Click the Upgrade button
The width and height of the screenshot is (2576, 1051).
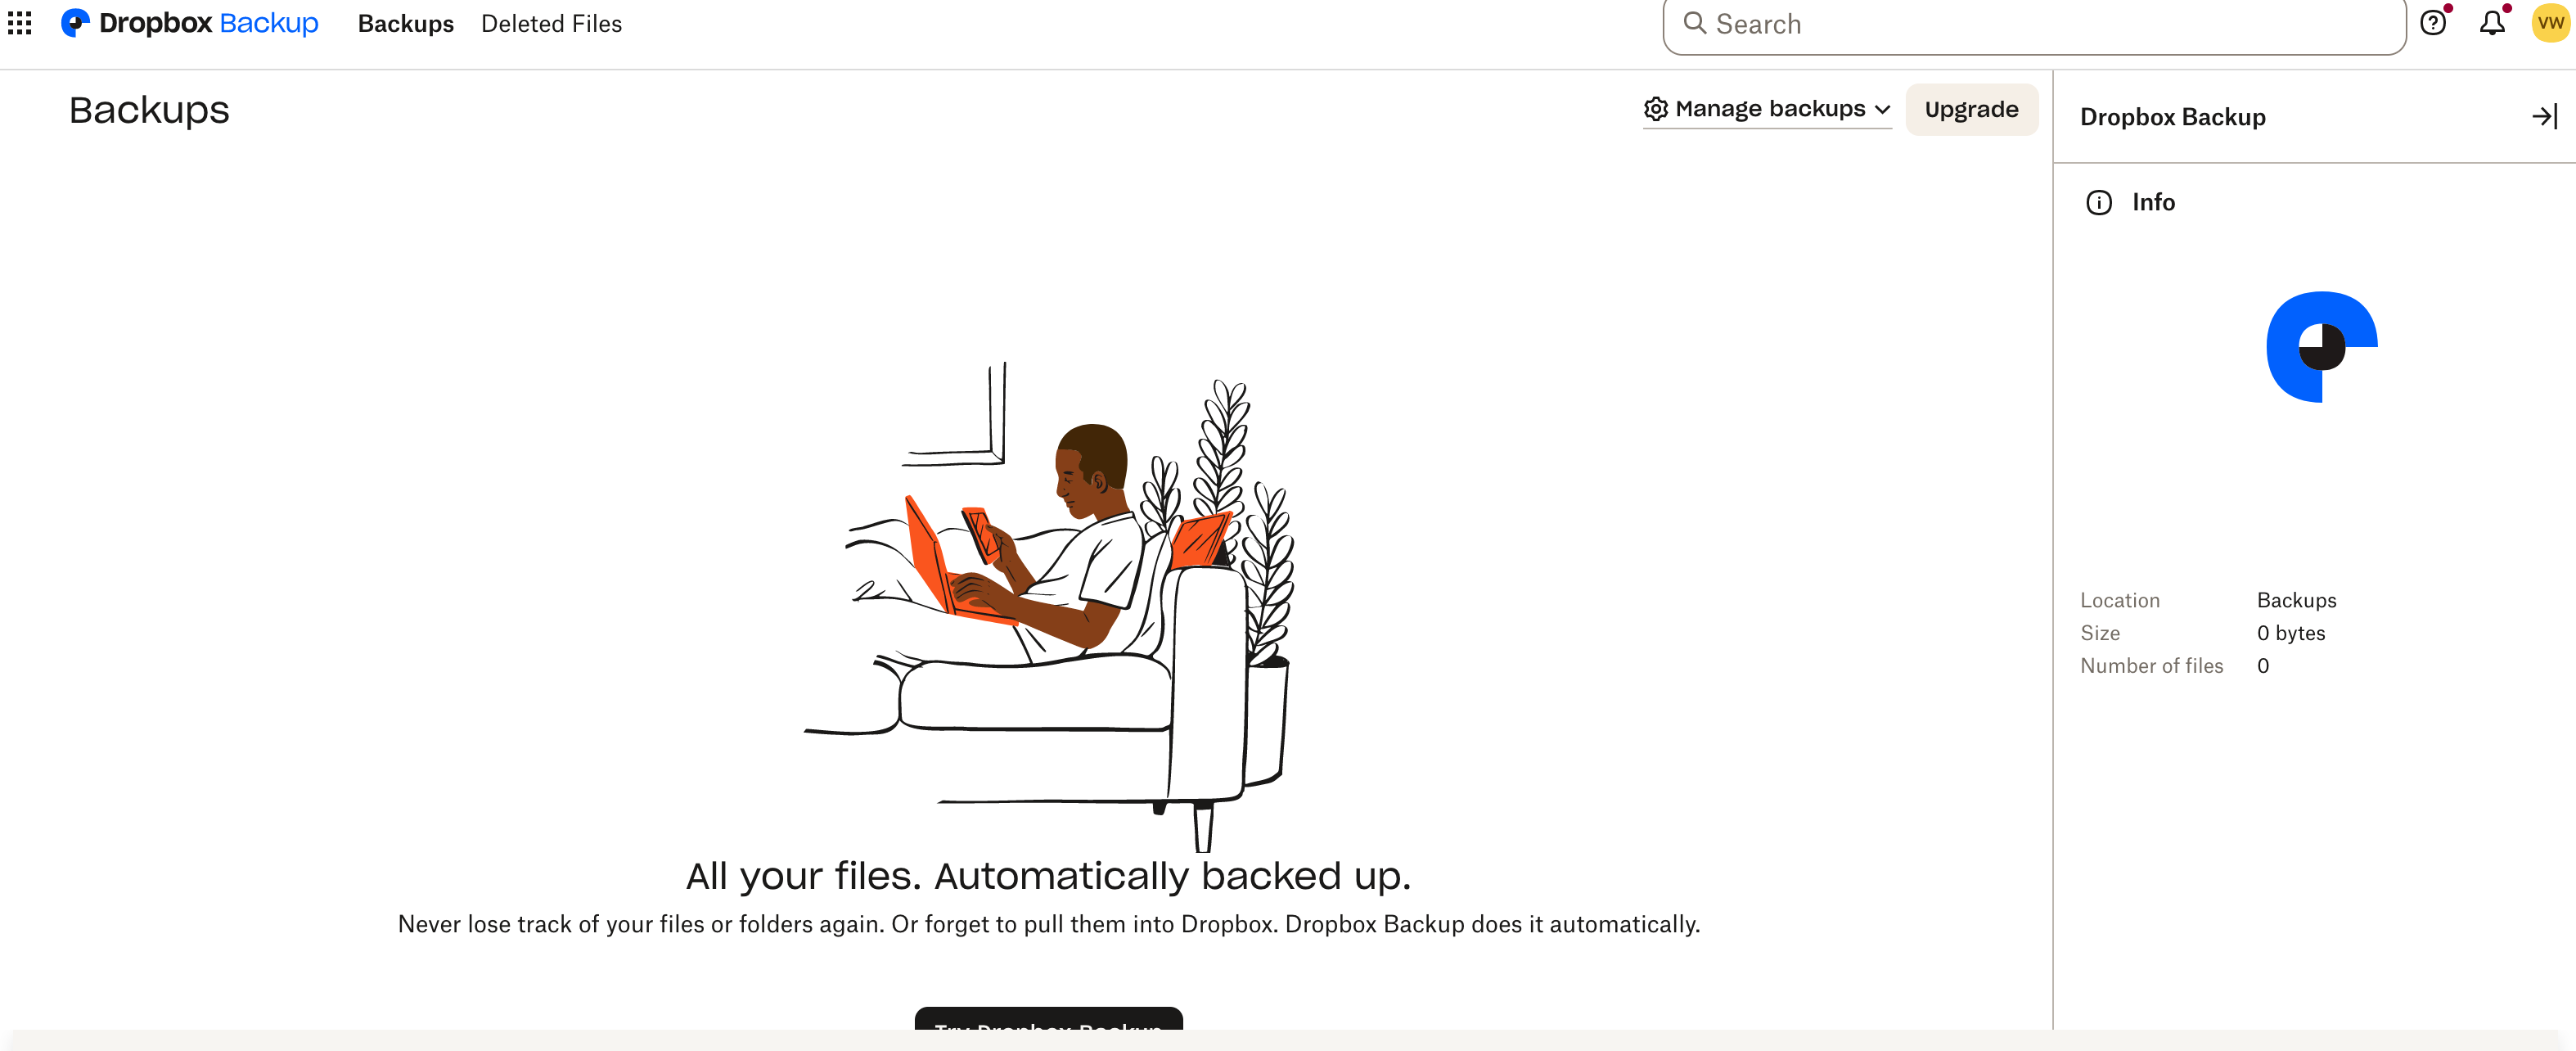click(1971, 106)
